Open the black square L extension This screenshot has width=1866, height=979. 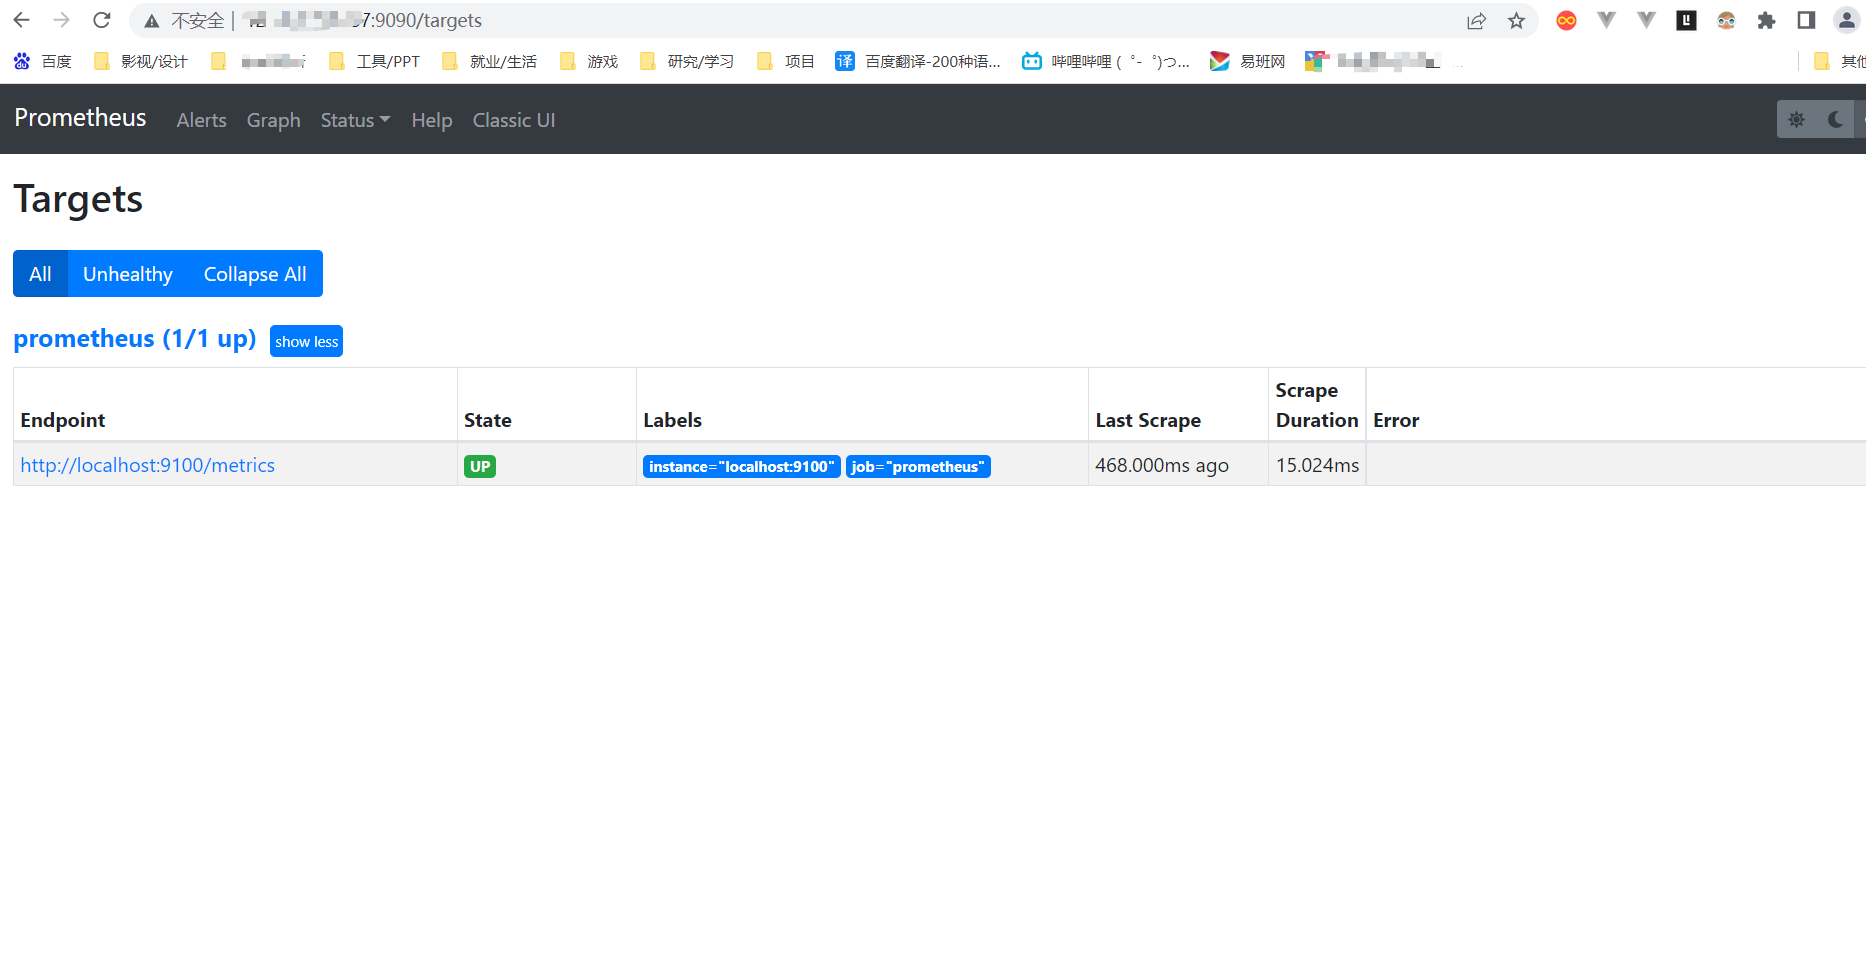coord(1686,21)
